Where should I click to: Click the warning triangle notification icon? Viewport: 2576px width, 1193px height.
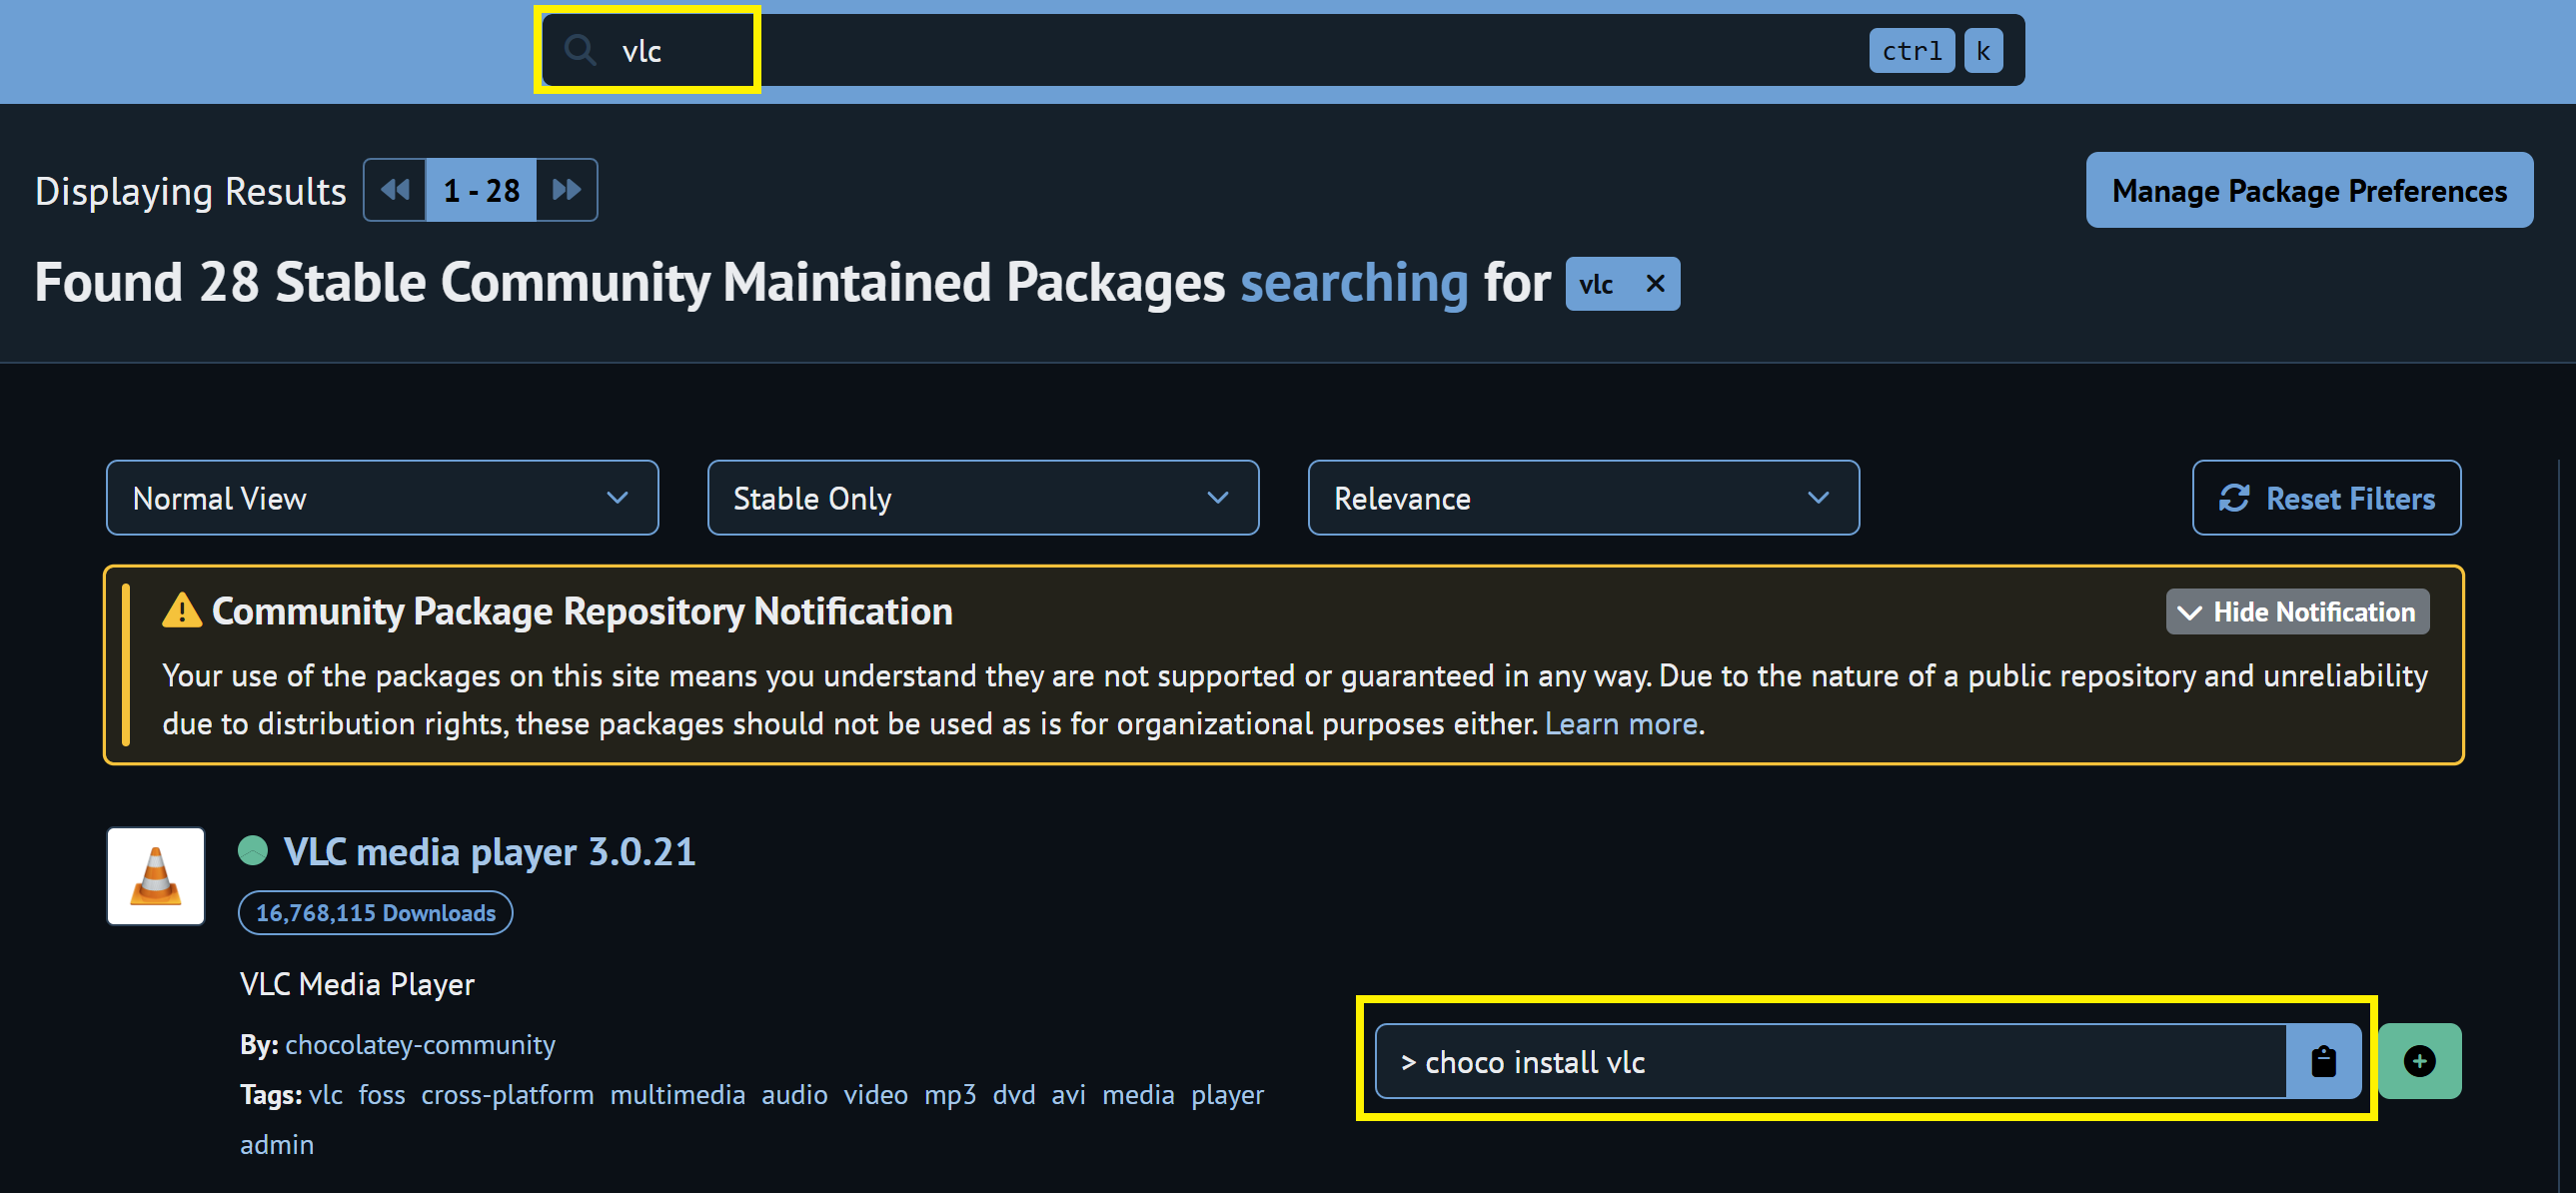point(181,610)
